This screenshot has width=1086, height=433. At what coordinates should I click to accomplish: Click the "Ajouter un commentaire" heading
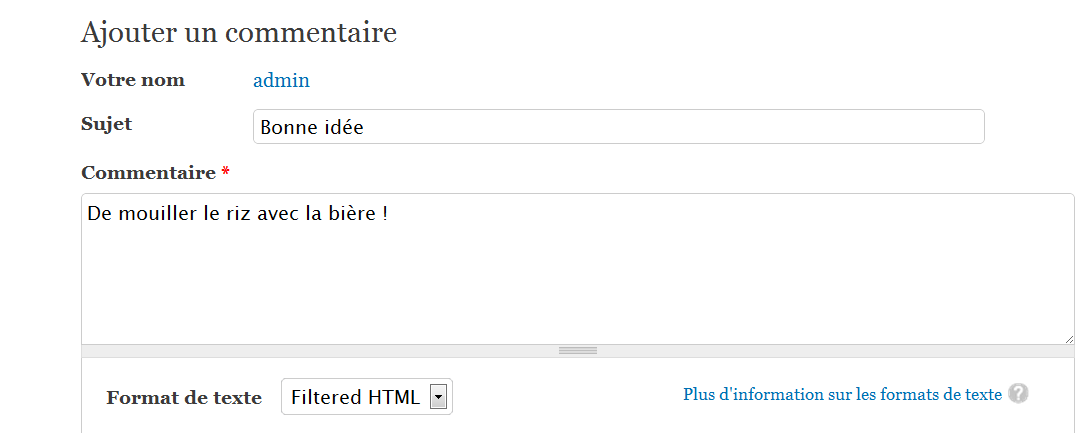pos(239,33)
